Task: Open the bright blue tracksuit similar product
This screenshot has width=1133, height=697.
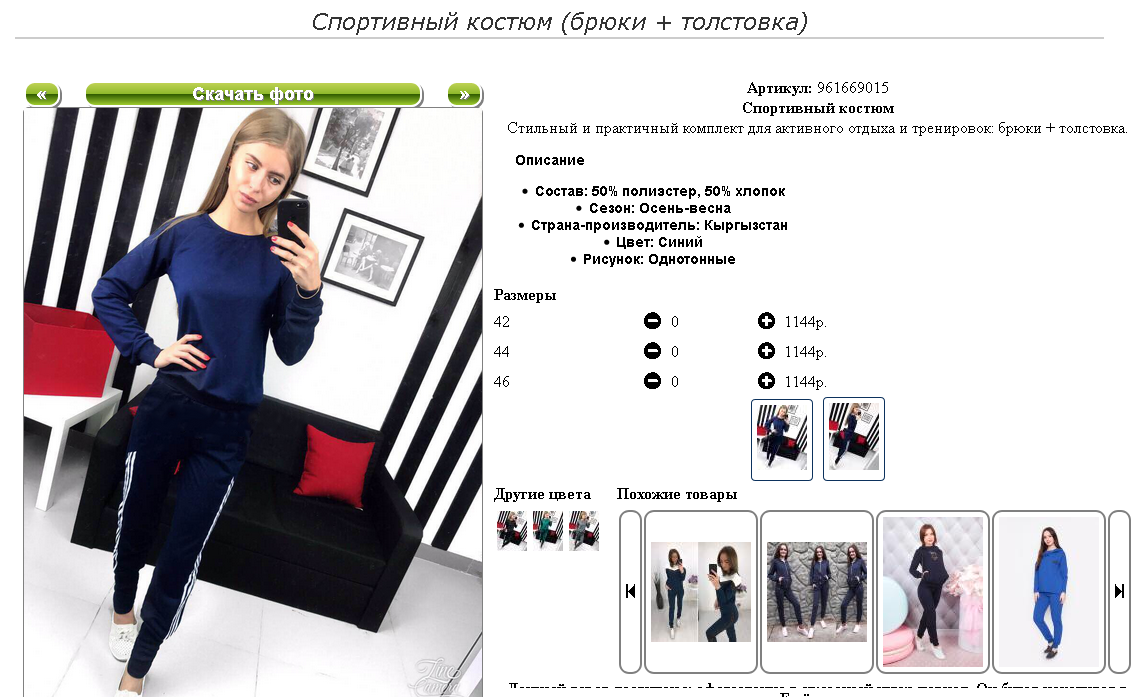Action: pos(1048,592)
